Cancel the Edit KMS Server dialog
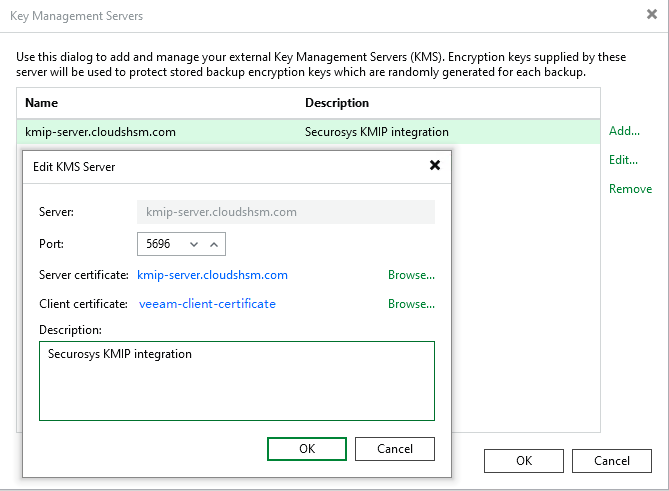The width and height of the screenshot is (669, 491). (395, 449)
